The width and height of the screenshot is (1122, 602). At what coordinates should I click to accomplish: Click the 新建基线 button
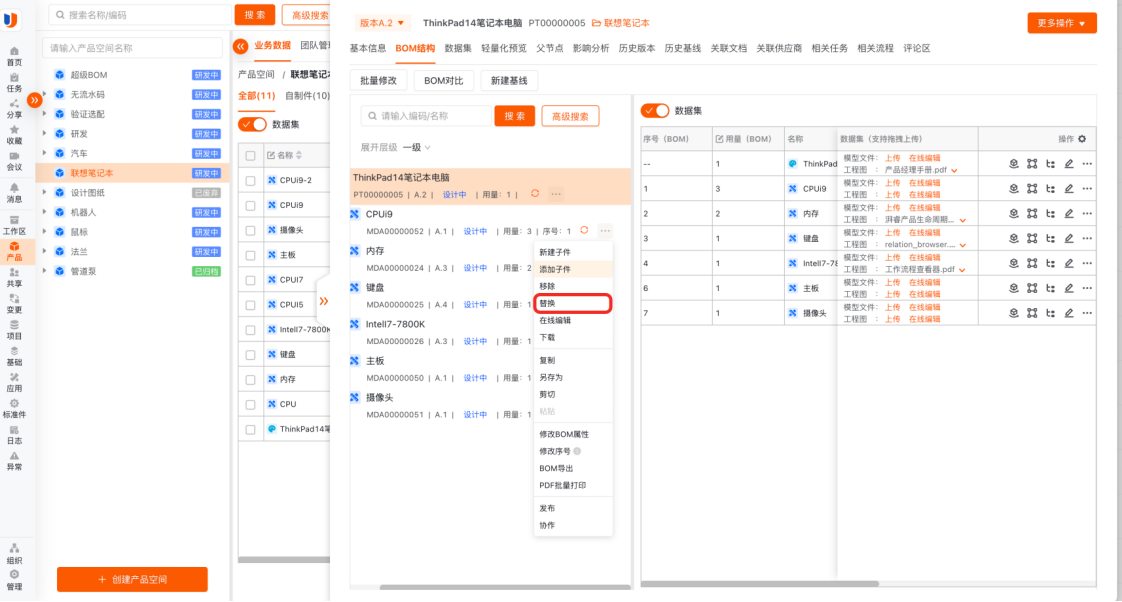click(509, 81)
